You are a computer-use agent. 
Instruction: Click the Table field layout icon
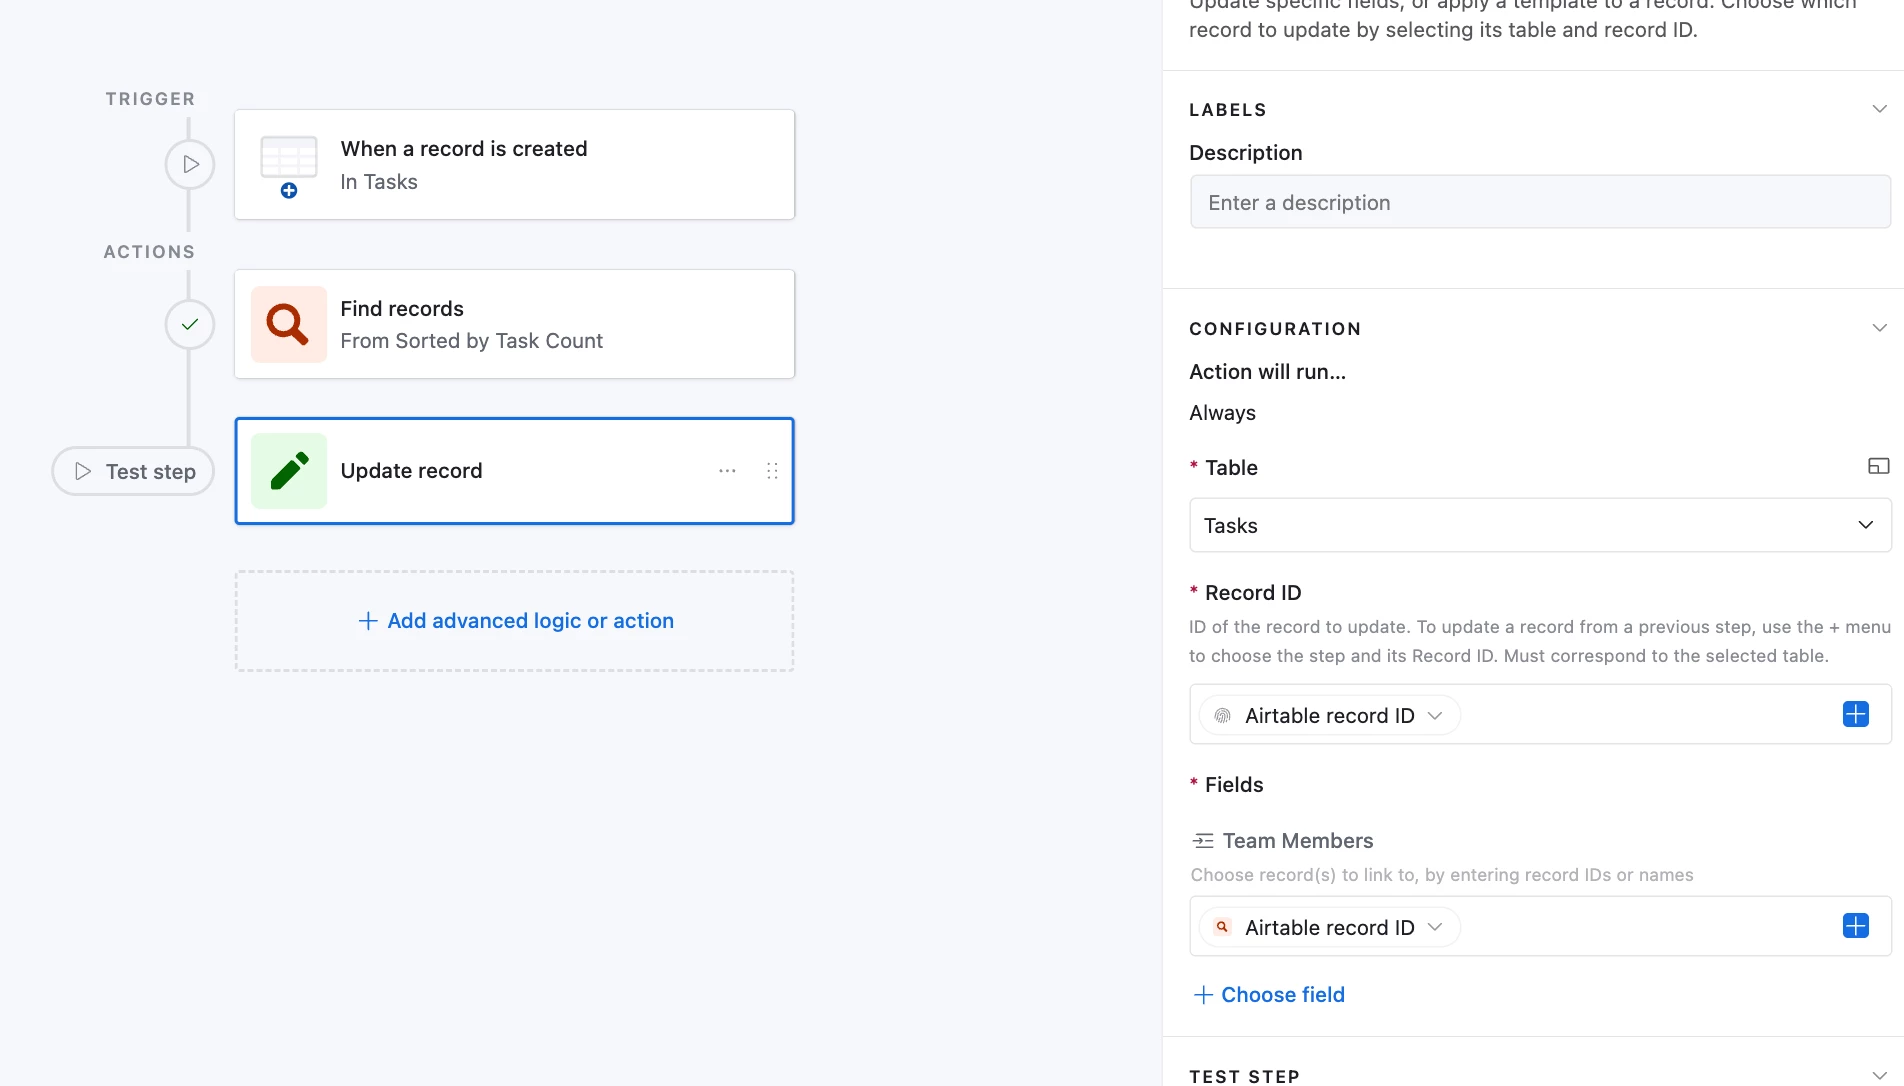point(1878,466)
